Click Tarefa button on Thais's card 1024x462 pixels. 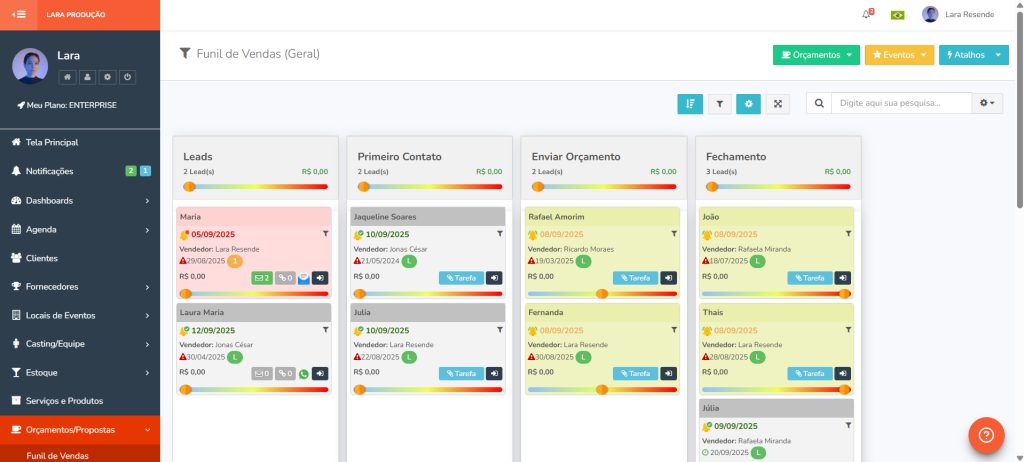point(810,374)
